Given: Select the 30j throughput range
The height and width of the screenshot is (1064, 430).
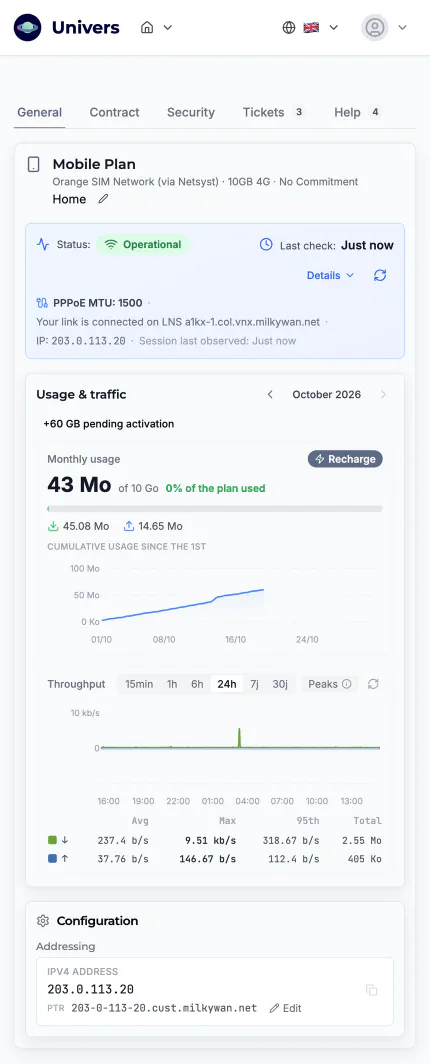Looking at the screenshot, I should point(280,684).
